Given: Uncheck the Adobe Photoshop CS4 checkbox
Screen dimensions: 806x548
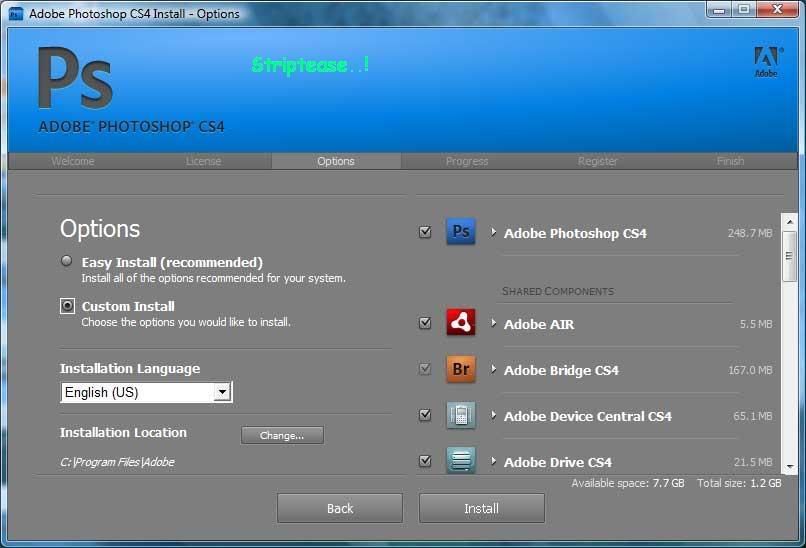Looking at the screenshot, I should 425,232.
